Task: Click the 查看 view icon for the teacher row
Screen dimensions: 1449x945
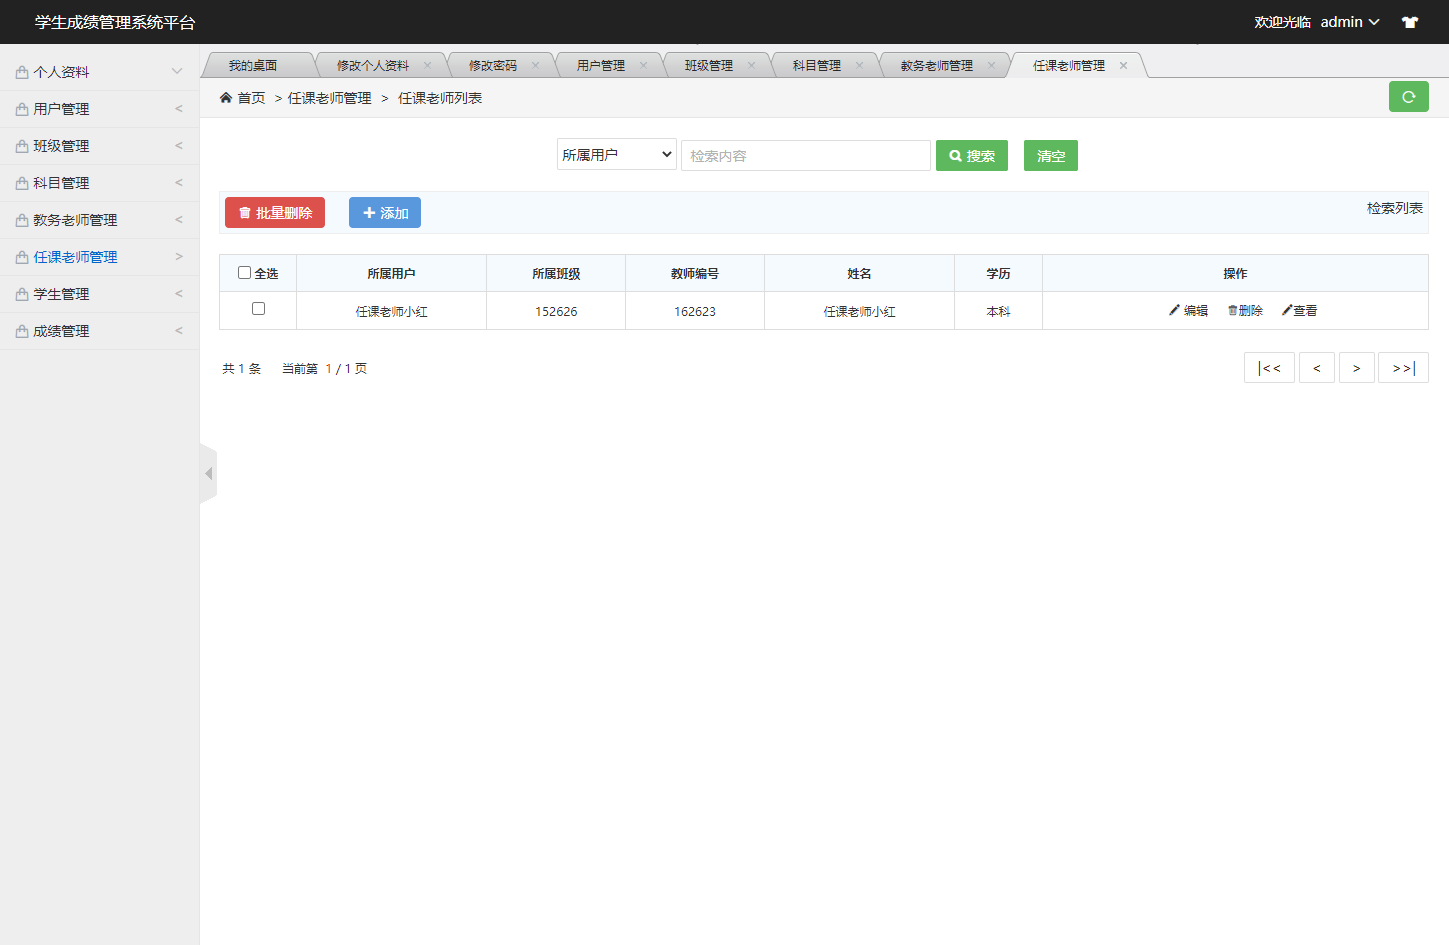Action: tap(1286, 310)
